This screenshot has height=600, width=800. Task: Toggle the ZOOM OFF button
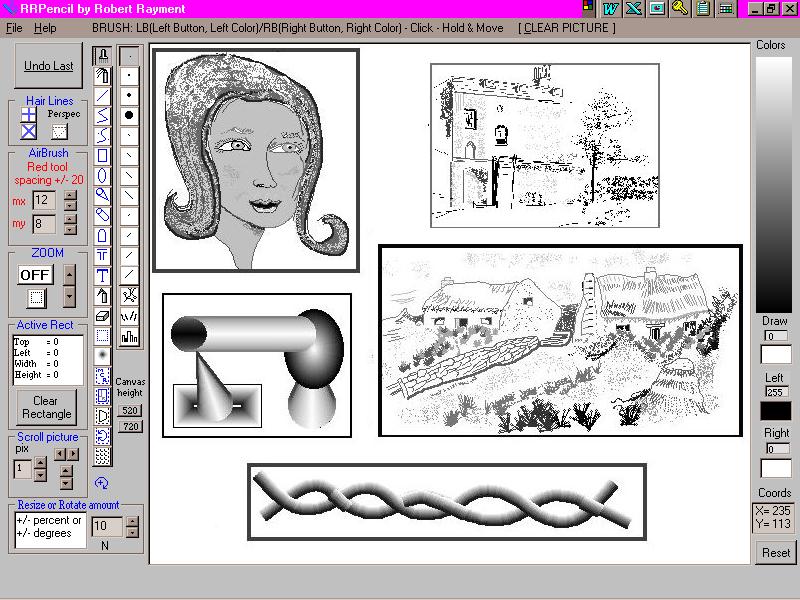coord(35,274)
